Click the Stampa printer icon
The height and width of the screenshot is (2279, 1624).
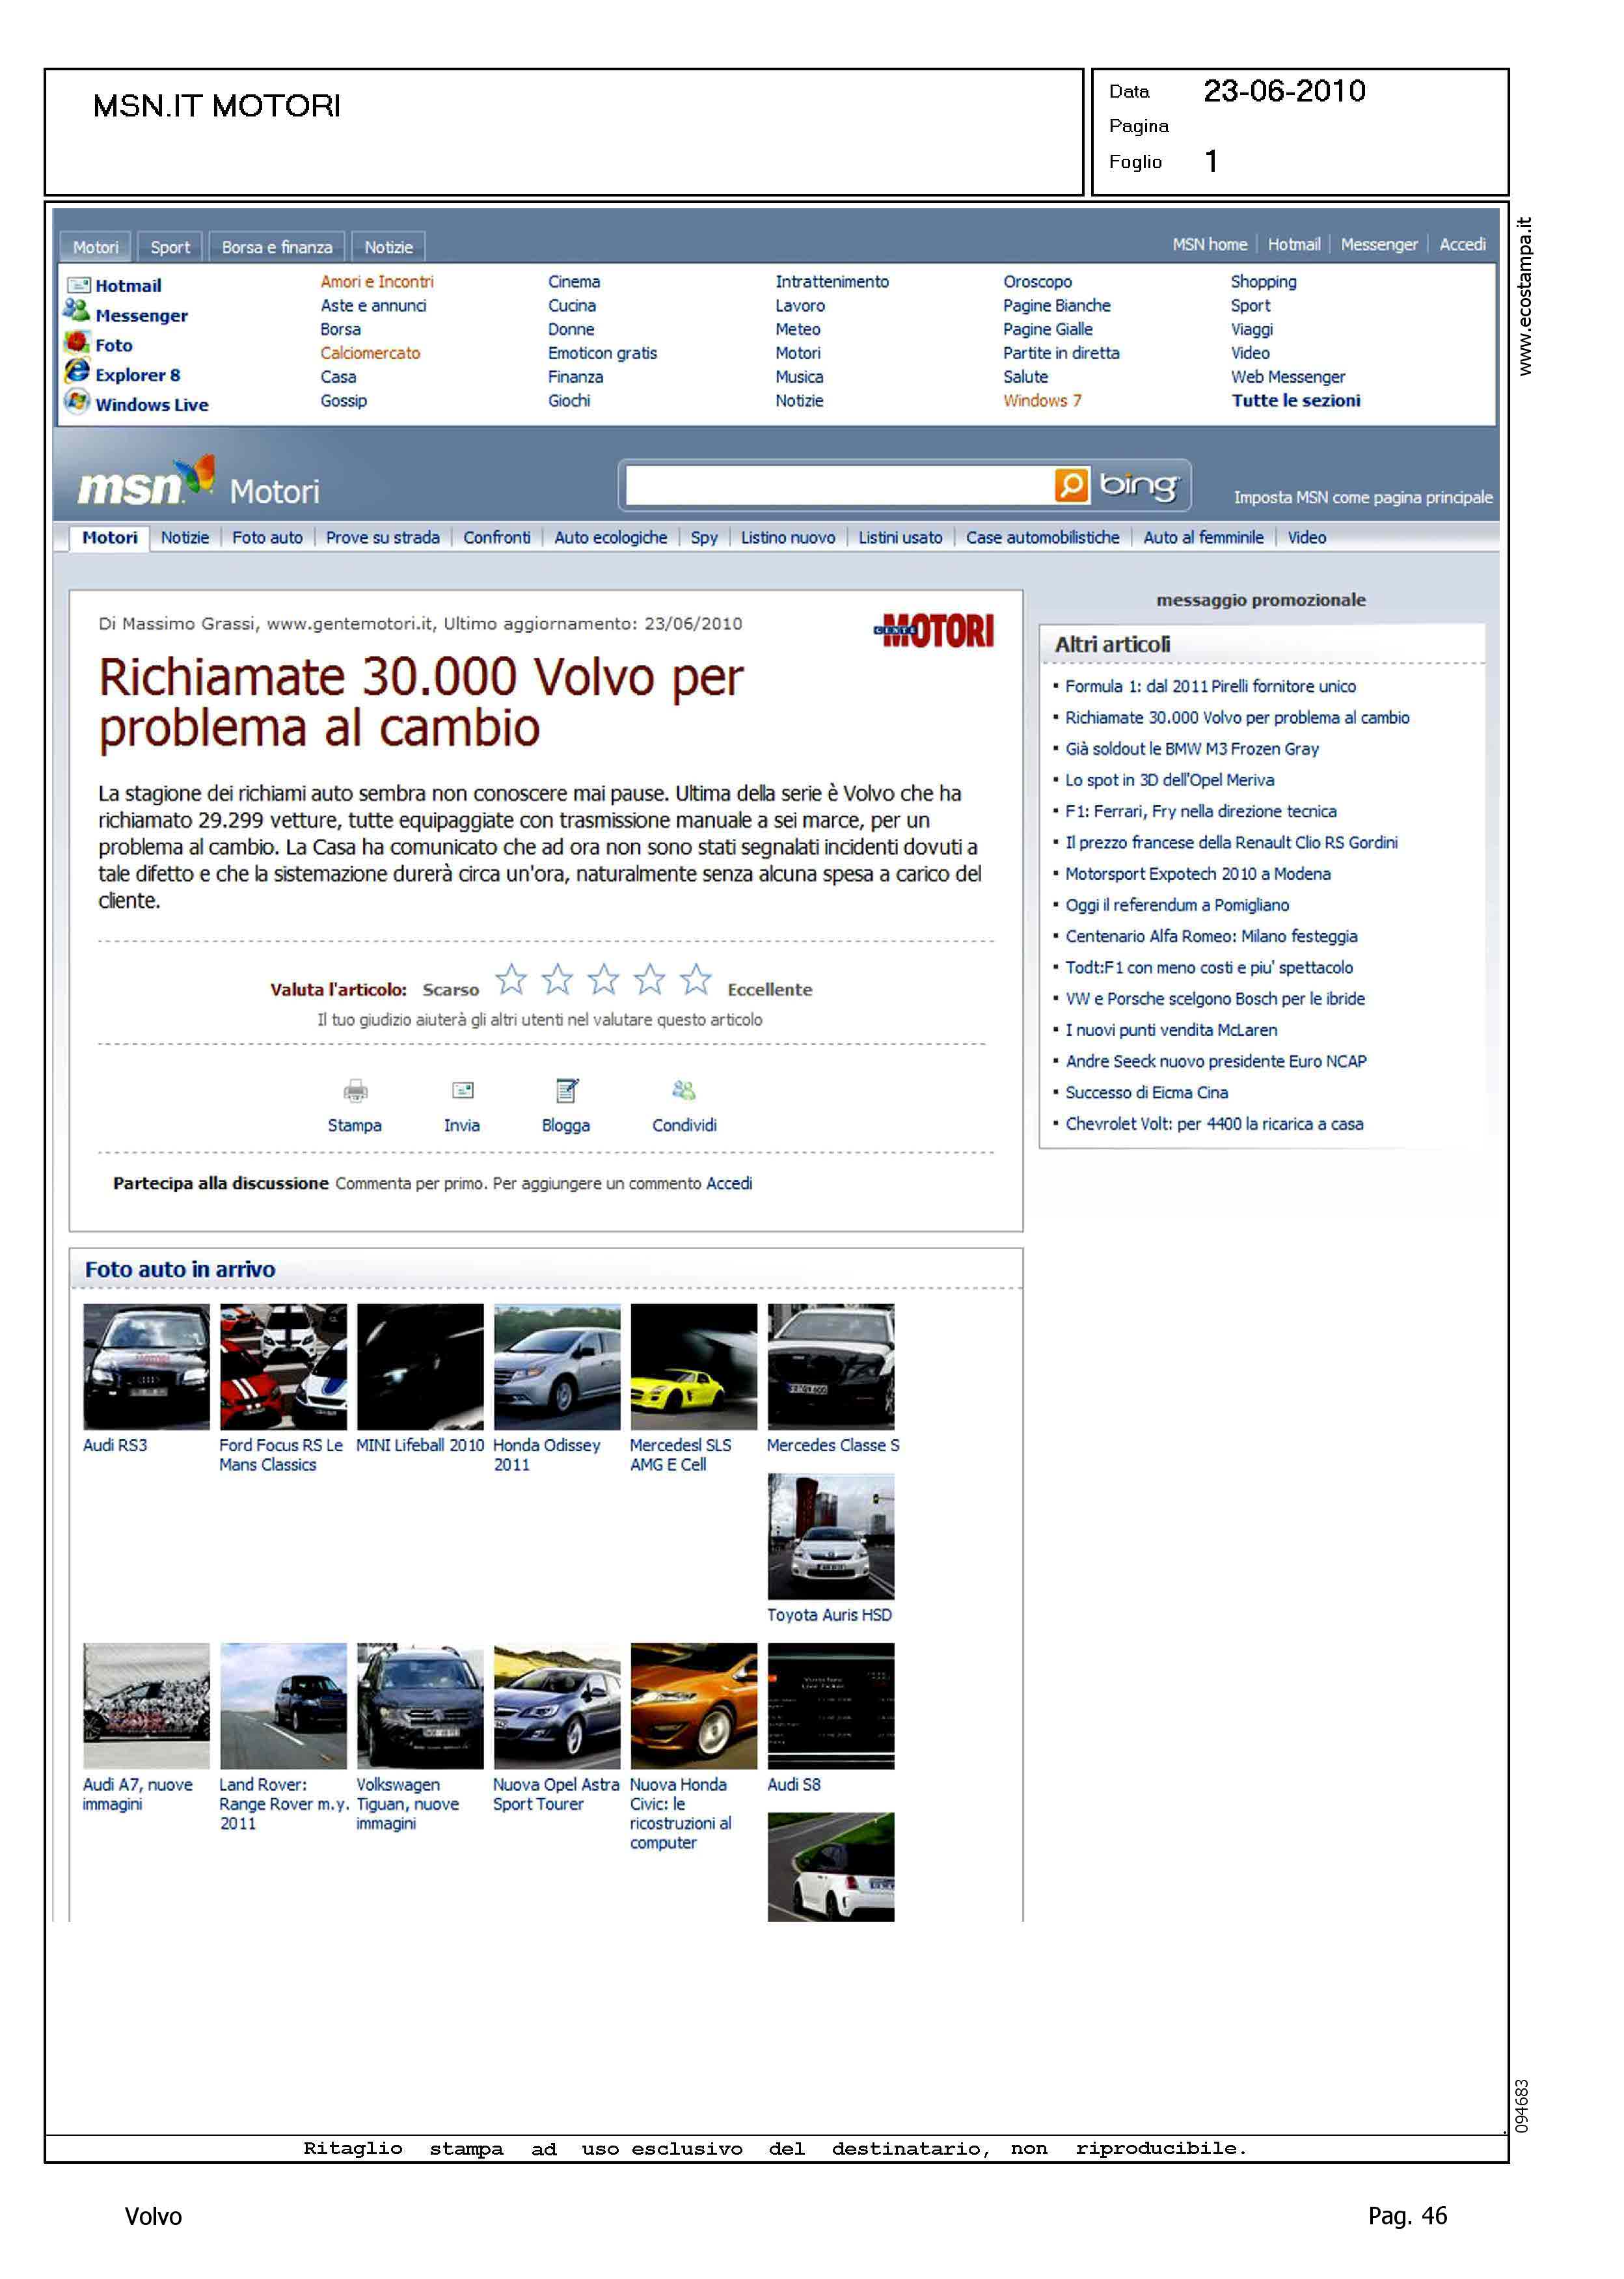tap(355, 1091)
